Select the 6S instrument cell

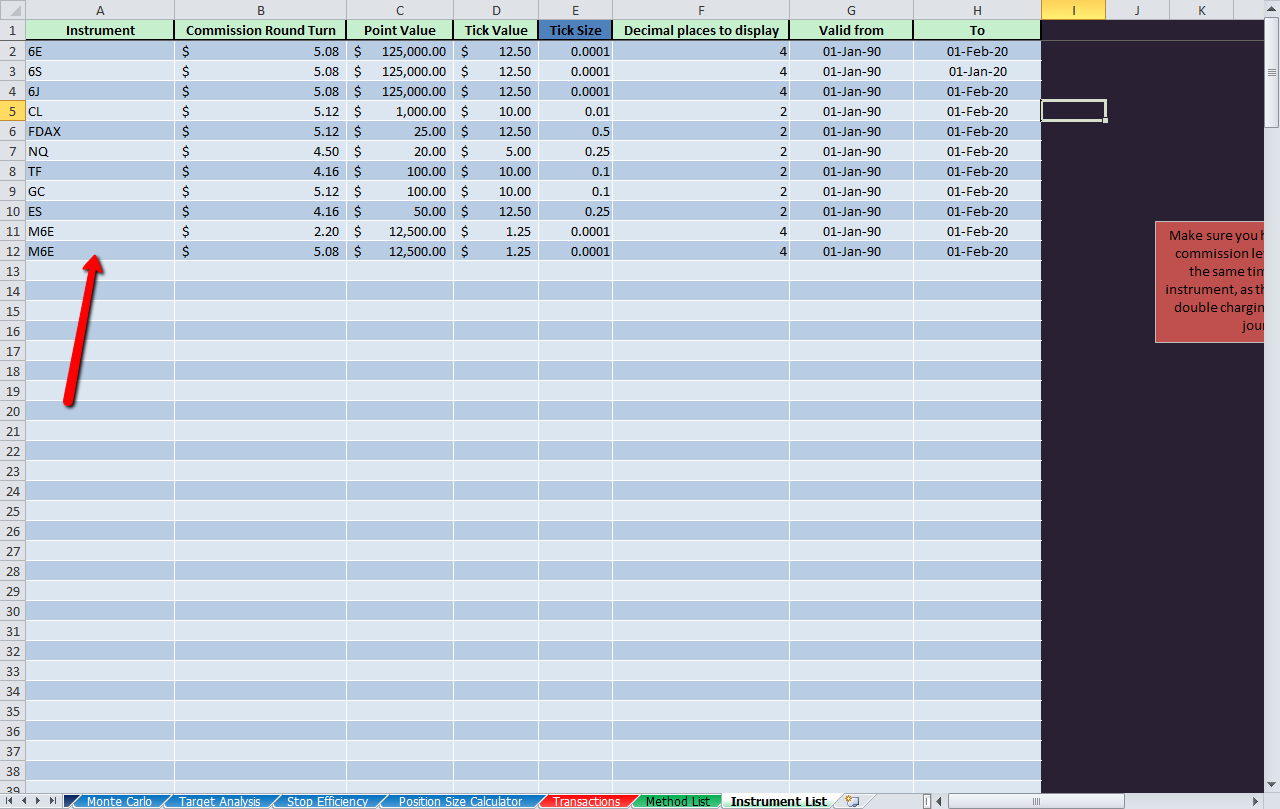[100, 71]
